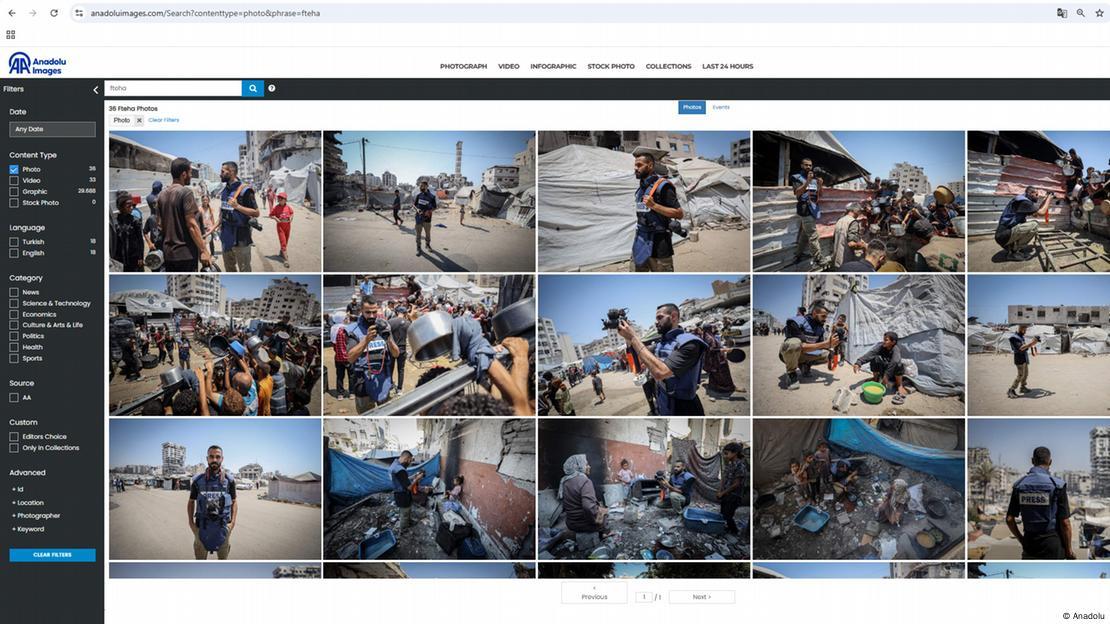The image size is (1110, 624).
Task: Open the Collections menu item
Action: [x=668, y=66]
